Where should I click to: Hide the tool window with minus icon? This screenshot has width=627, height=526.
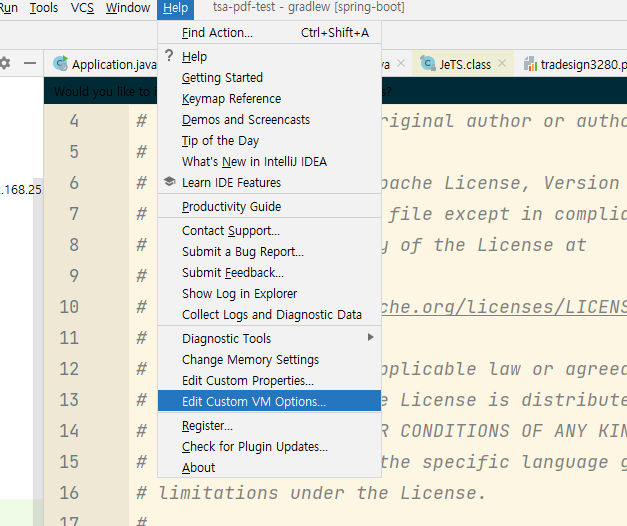tap(30, 63)
